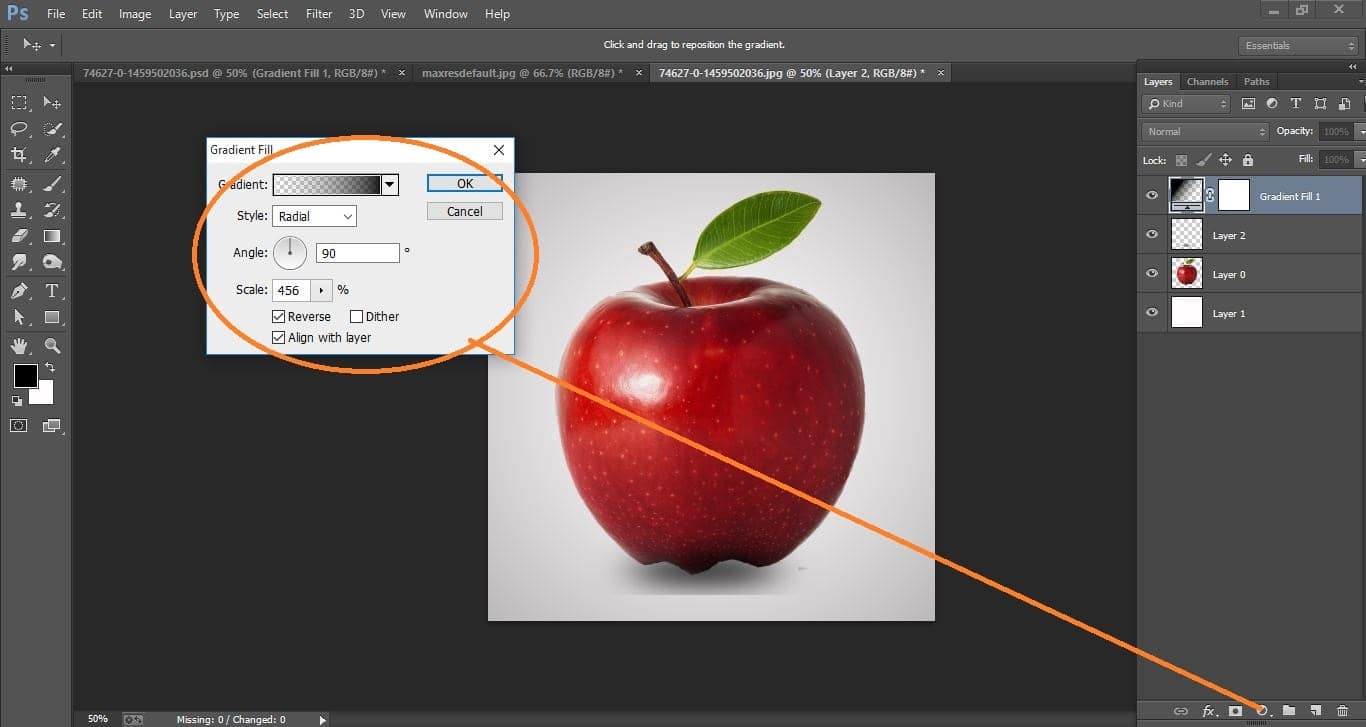Select the Clone Stamp tool
This screenshot has height=727, width=1366.
[x=18, y=210]
